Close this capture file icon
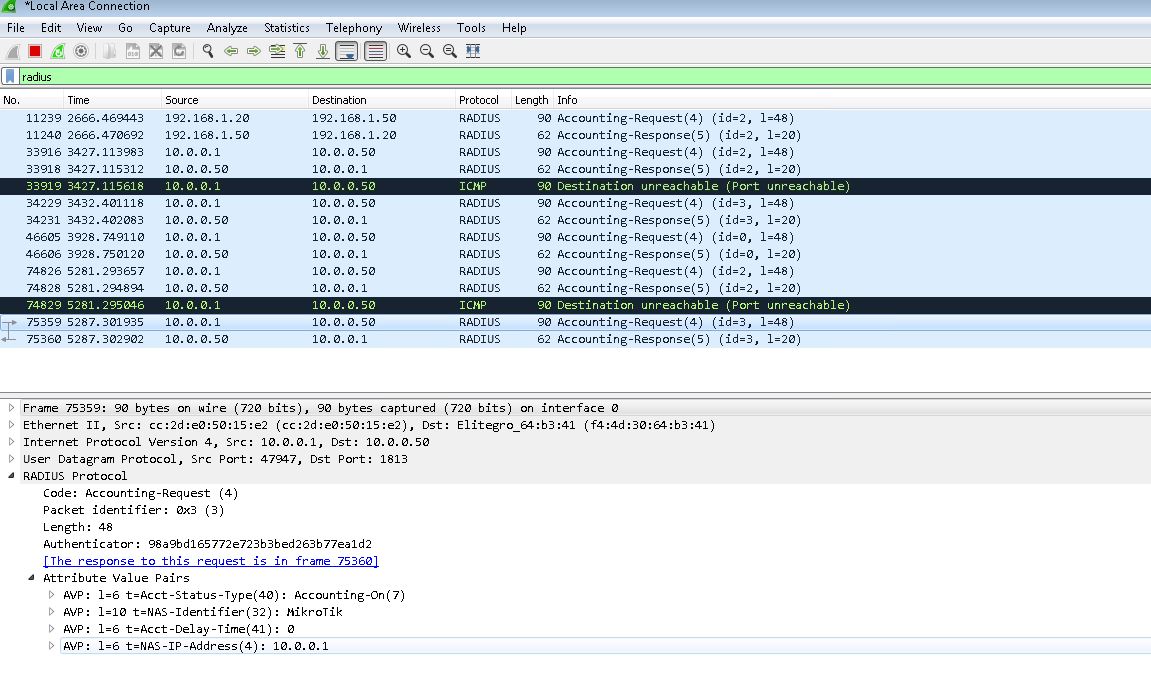The height and width of the screenshot is (683, 1151). pyautogui.click(x=156, y=51)
